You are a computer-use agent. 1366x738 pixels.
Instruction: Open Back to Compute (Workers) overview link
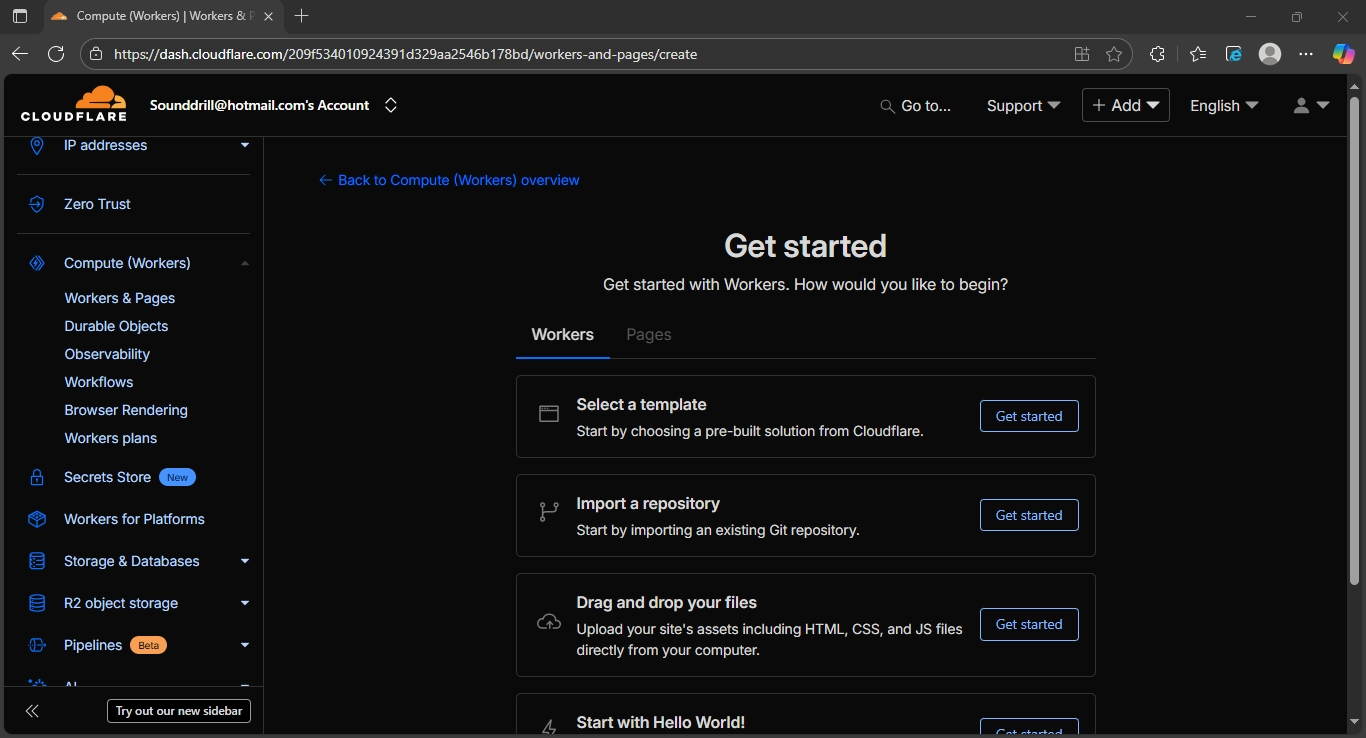(x=448, y=180)
